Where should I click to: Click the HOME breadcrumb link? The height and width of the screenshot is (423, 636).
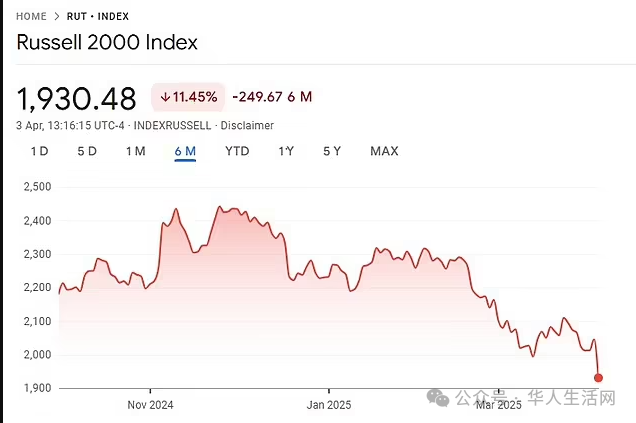[32, 16]
